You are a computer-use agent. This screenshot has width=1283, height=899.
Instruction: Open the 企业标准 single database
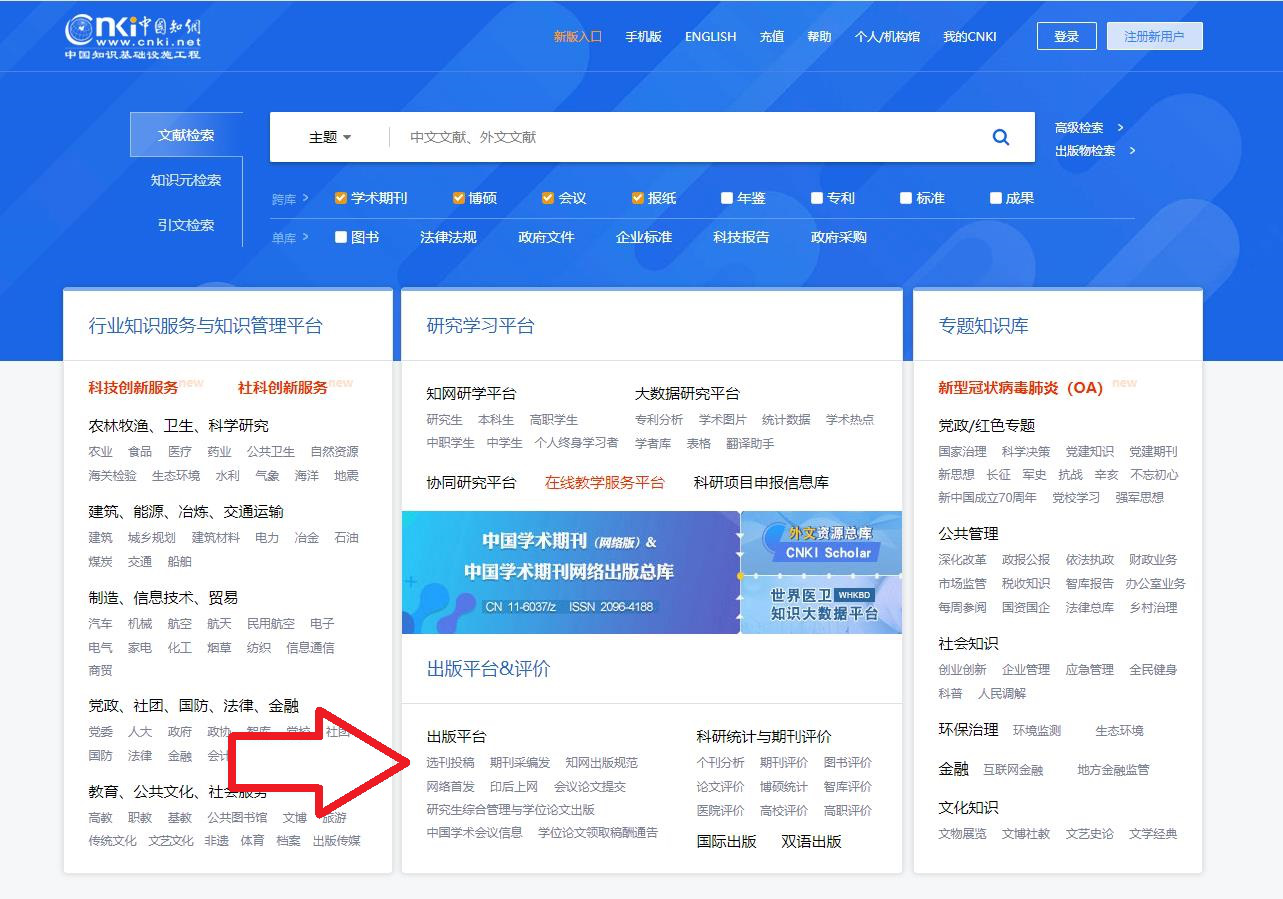pyautogui.click(x=644, y=237)
